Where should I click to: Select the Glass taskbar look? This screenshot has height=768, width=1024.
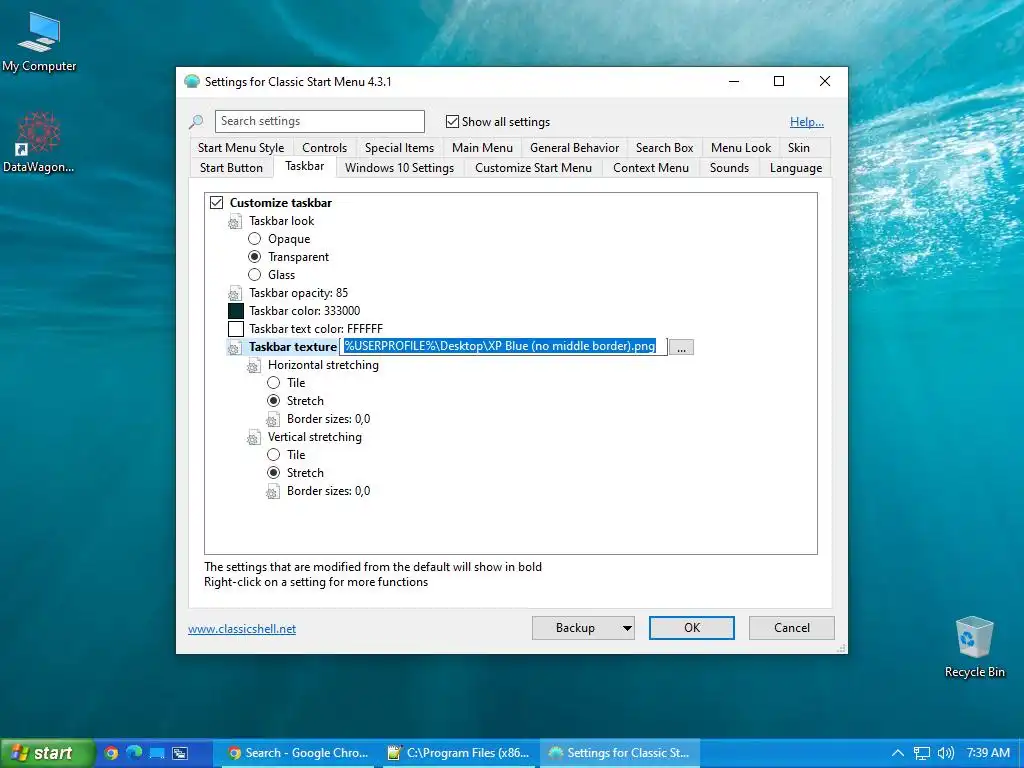(255, 275)
